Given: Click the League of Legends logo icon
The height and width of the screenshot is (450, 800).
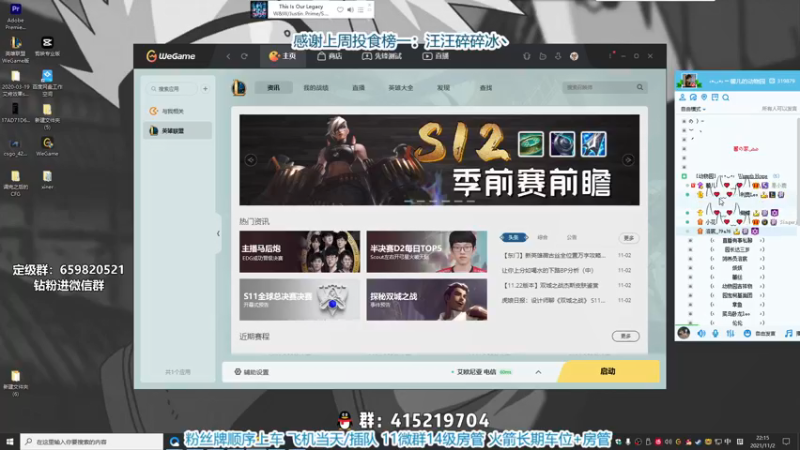Looking at the screenshot, I should tap(239, 88).
